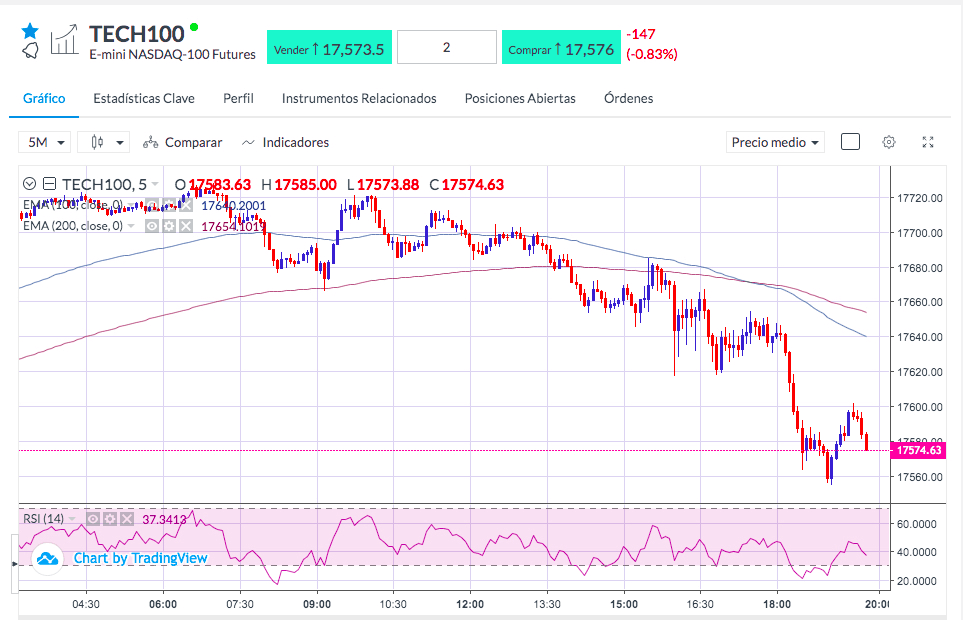
Task: Collapse the legend with the circled chevron
Action: tap(29, 184)
